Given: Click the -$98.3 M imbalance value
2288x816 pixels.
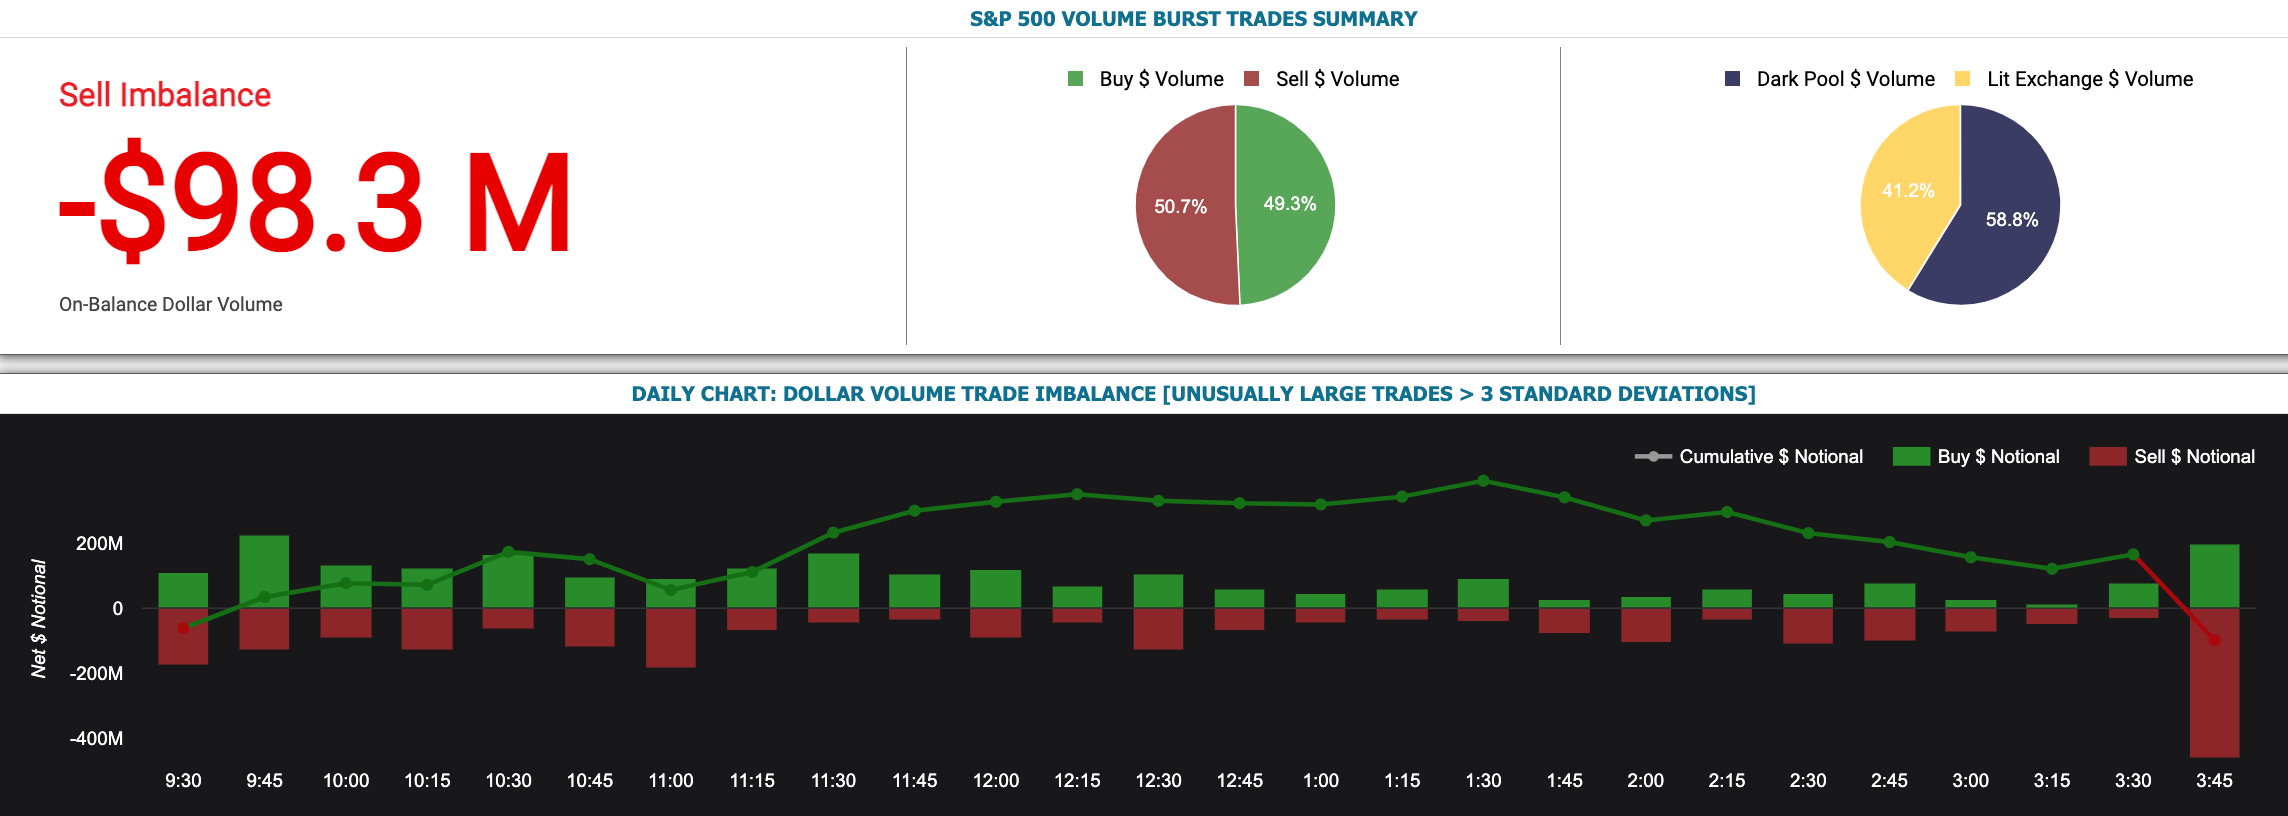Looking at the screenshot, I should [x=316, y=203].
